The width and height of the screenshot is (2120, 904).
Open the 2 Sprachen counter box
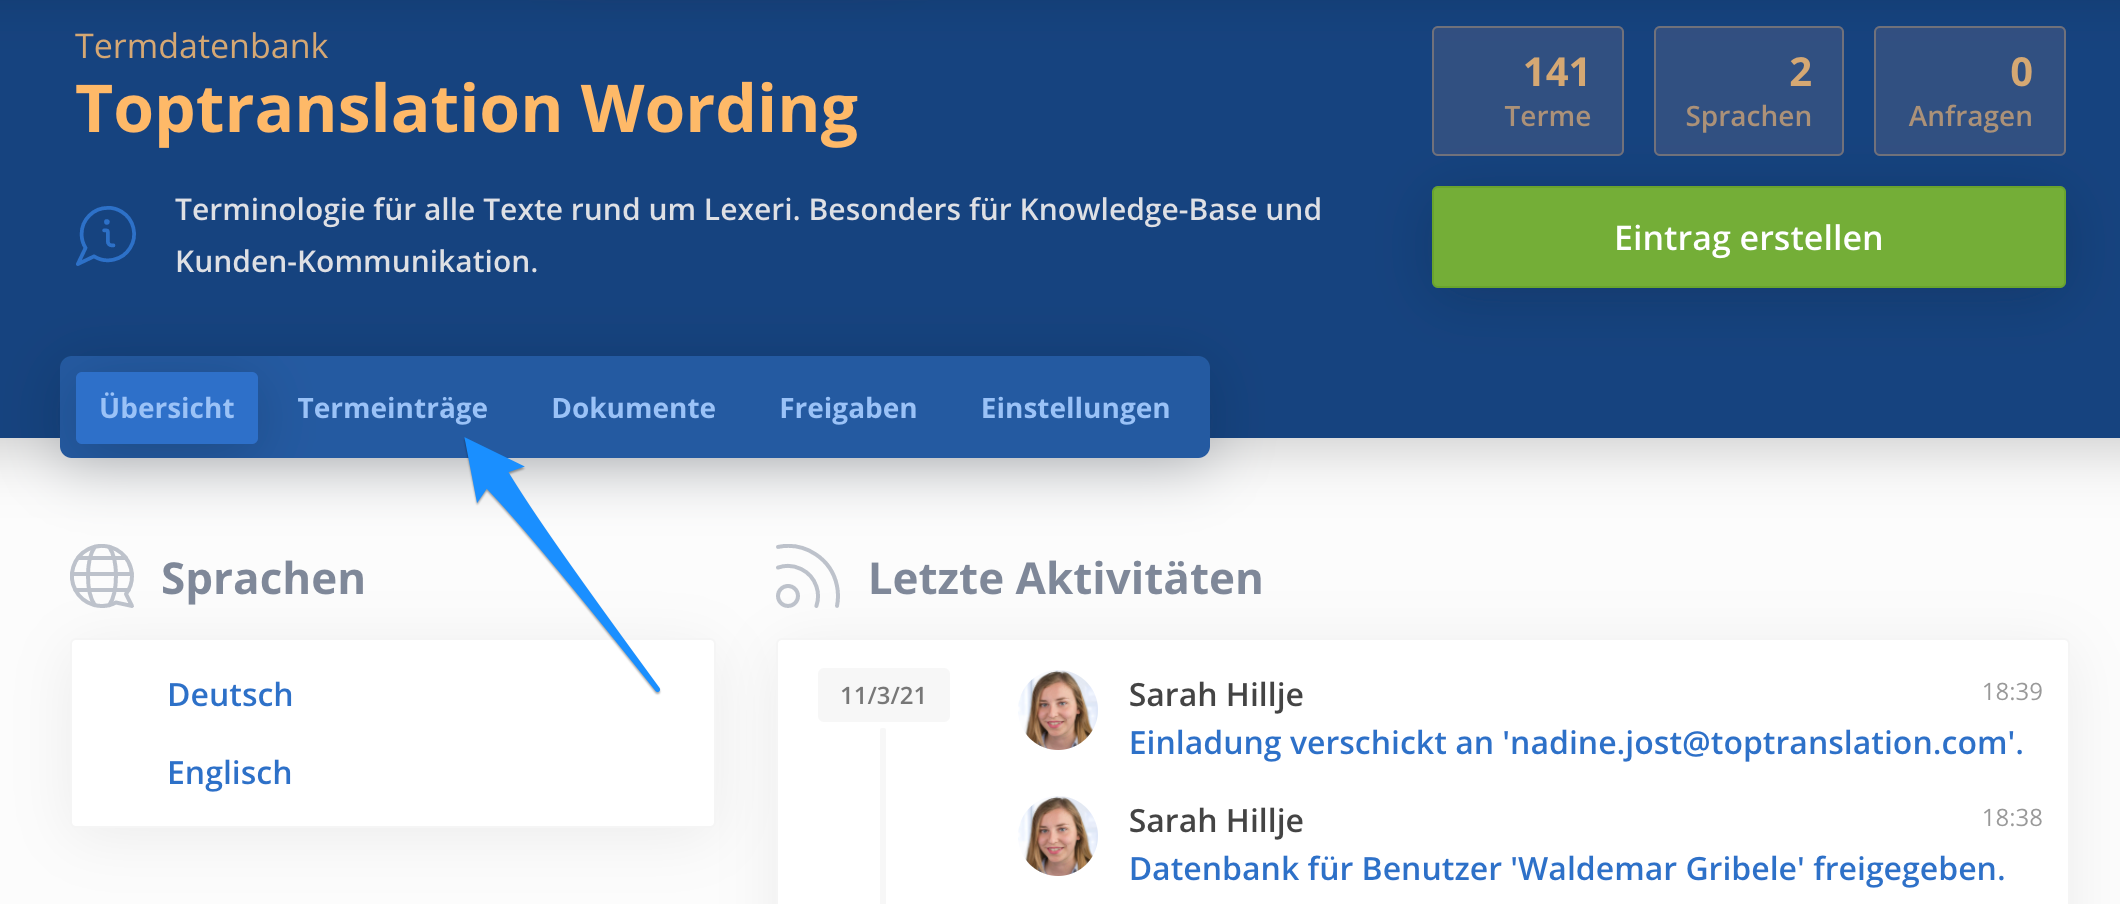1749,91
